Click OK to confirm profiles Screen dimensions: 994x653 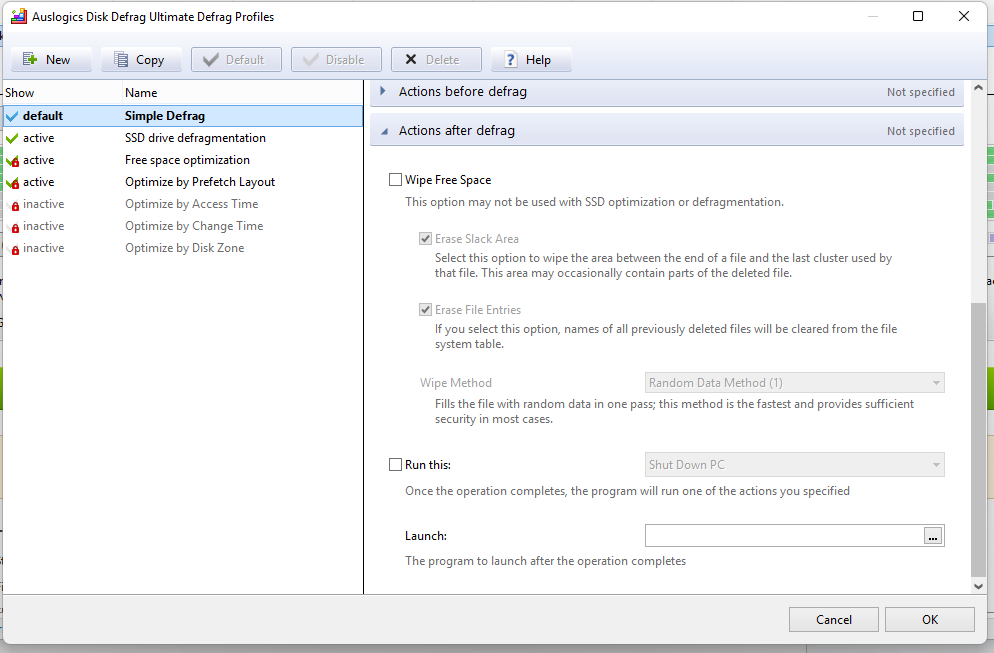click(930, 619)
